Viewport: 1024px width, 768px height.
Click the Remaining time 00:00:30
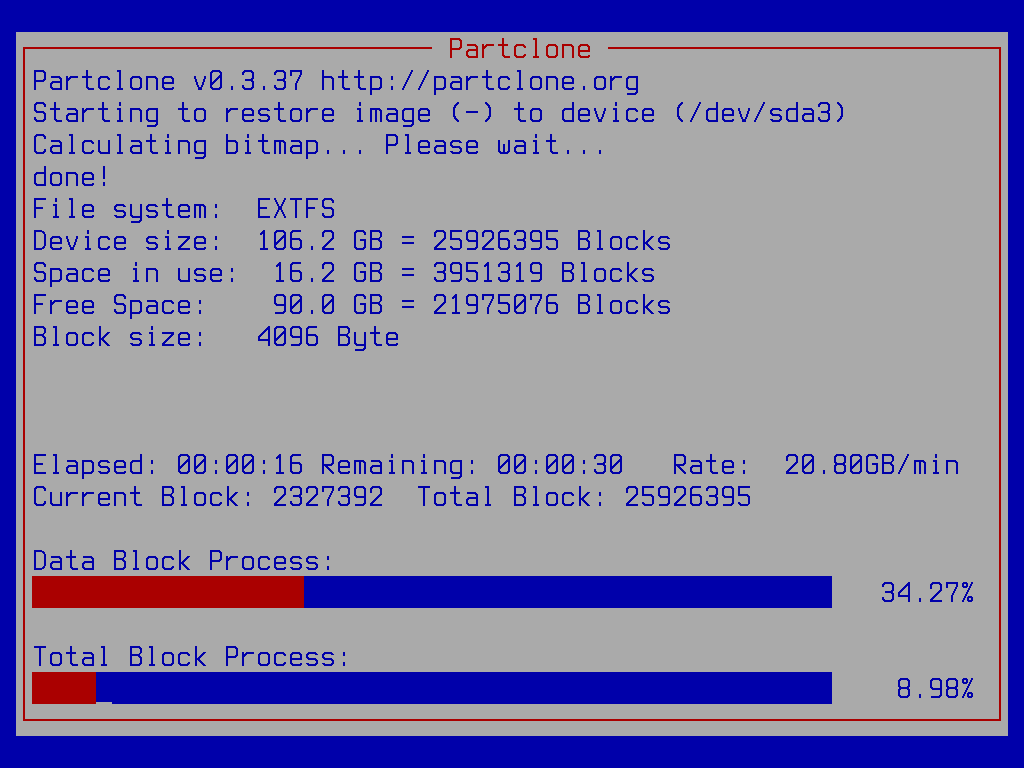tap(560, 465)
